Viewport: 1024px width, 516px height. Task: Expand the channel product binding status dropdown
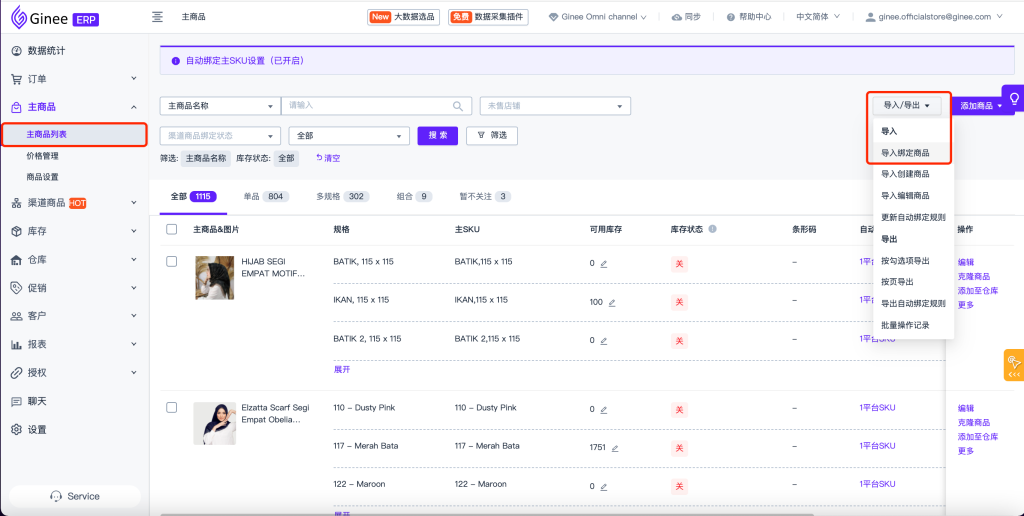(x=219, y=136)
